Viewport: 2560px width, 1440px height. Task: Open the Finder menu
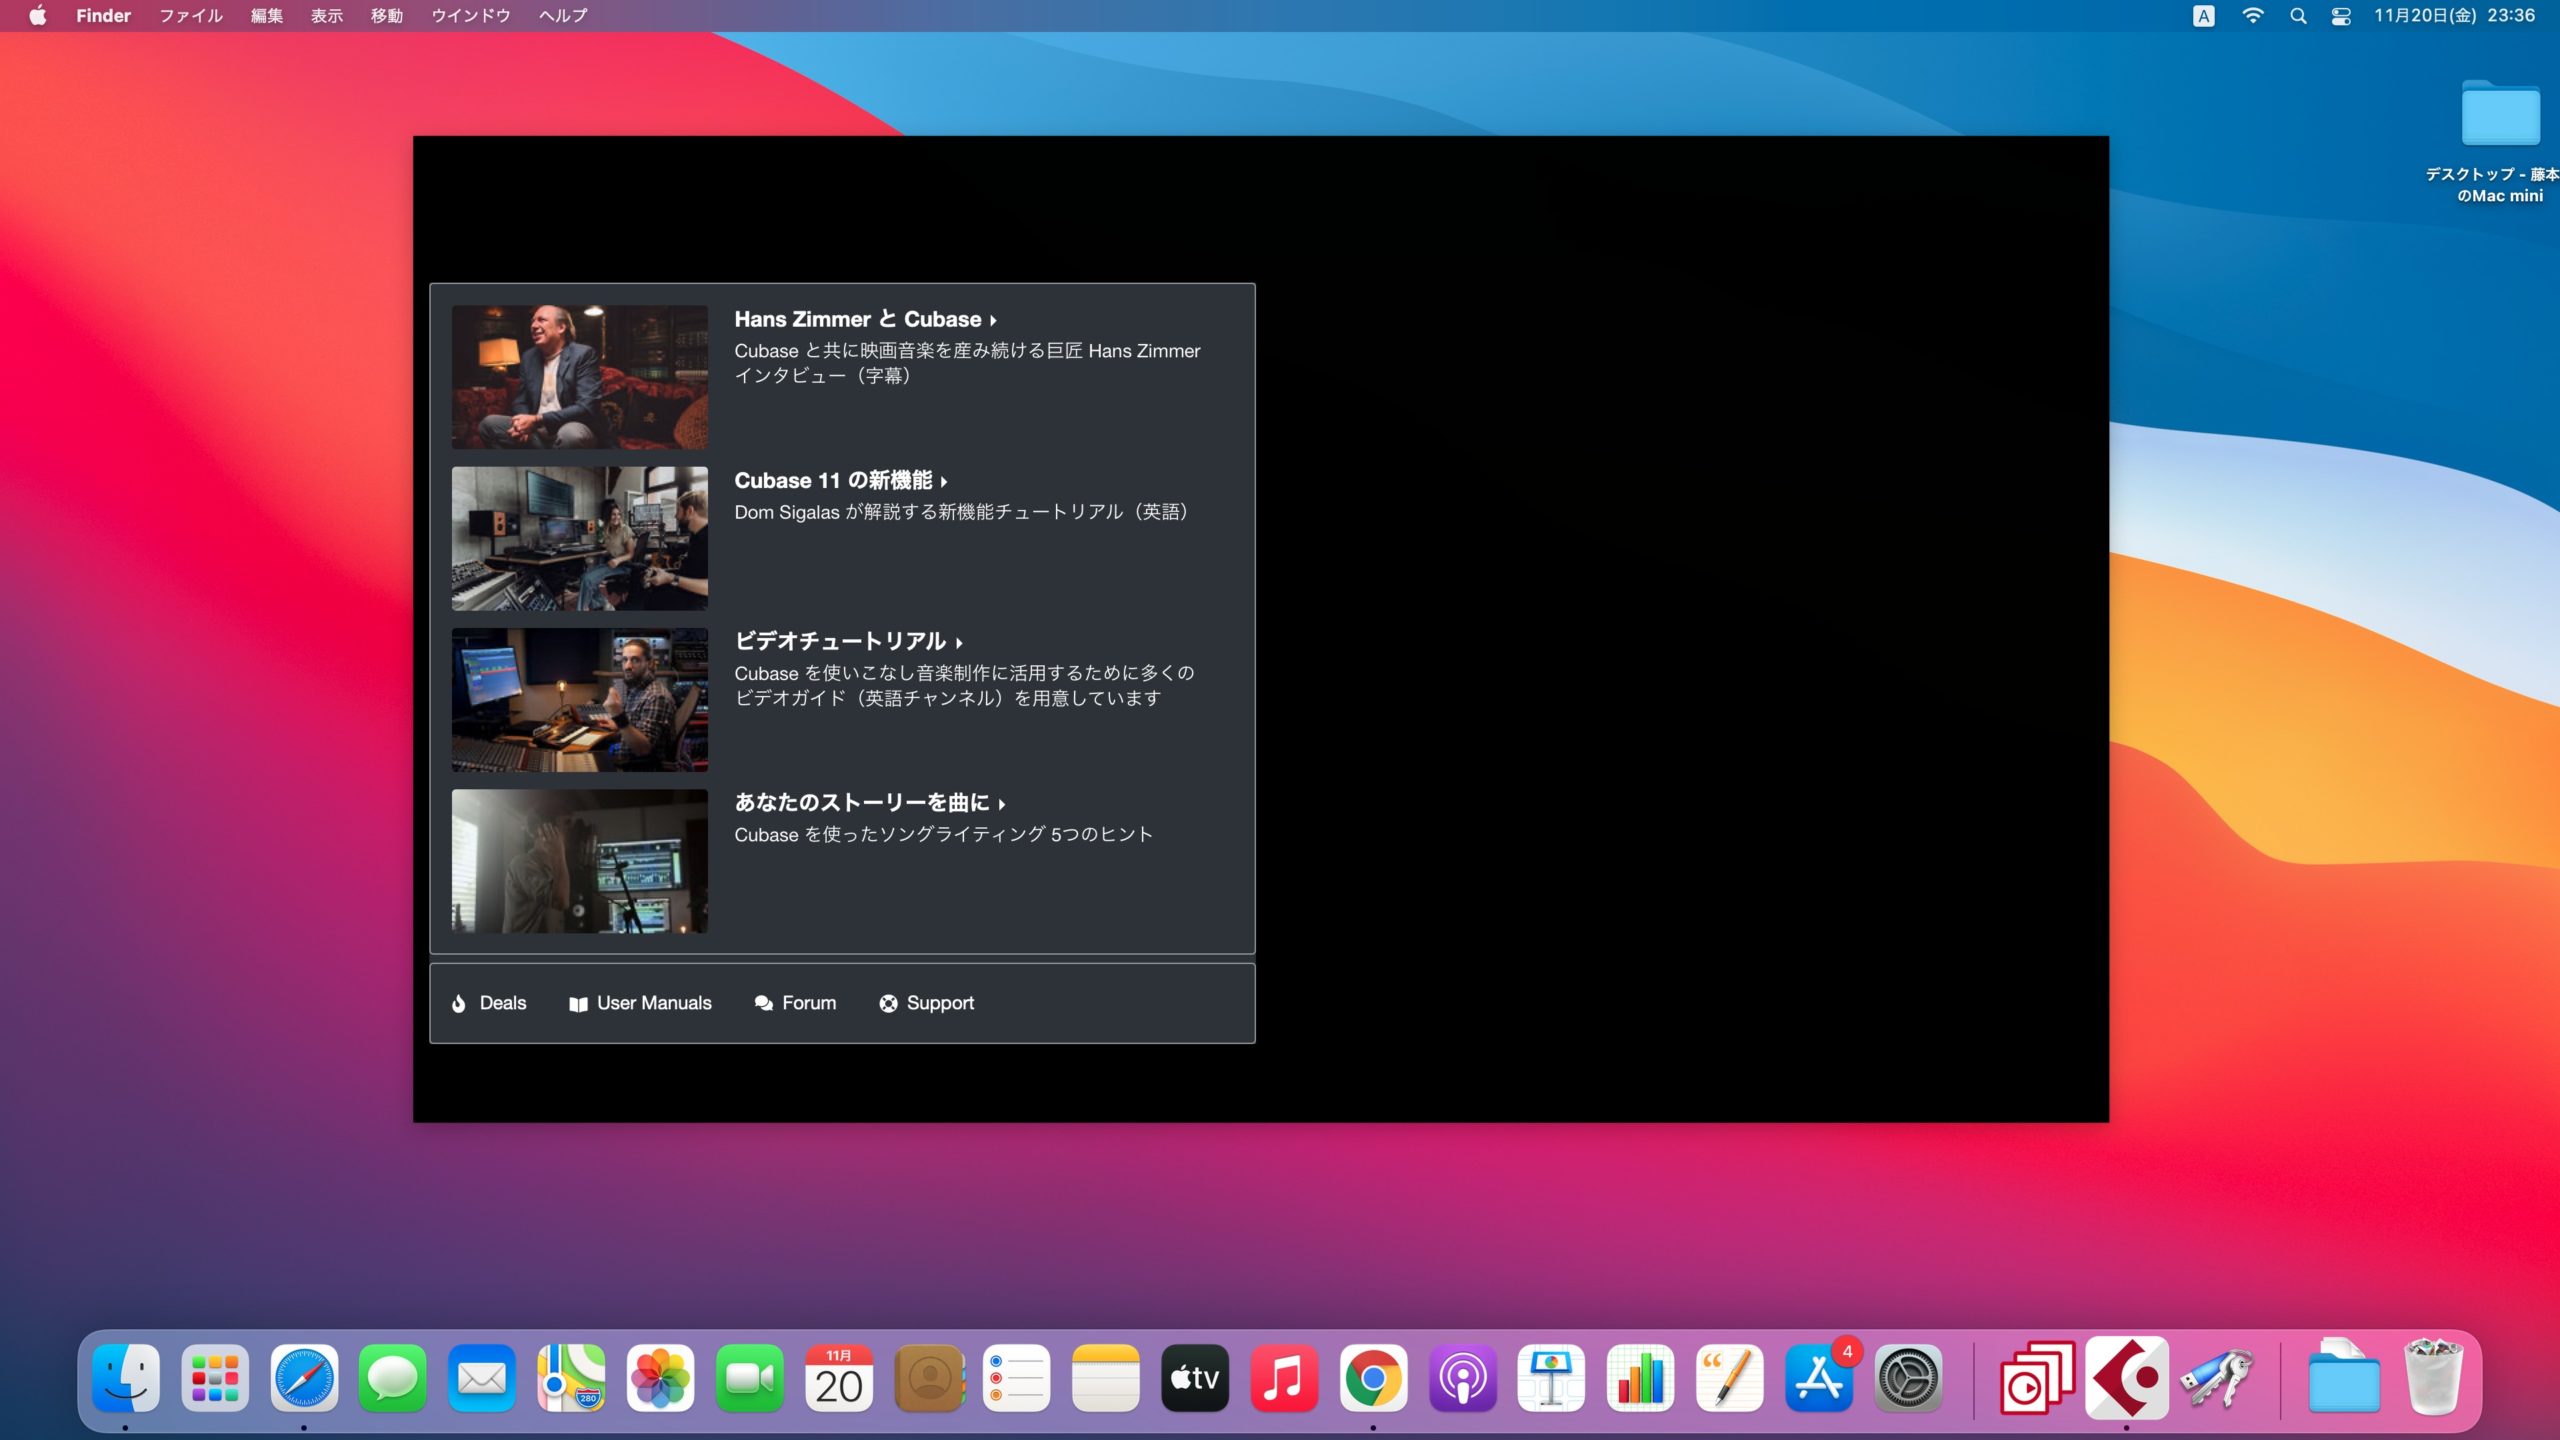(x=103, y=15)
